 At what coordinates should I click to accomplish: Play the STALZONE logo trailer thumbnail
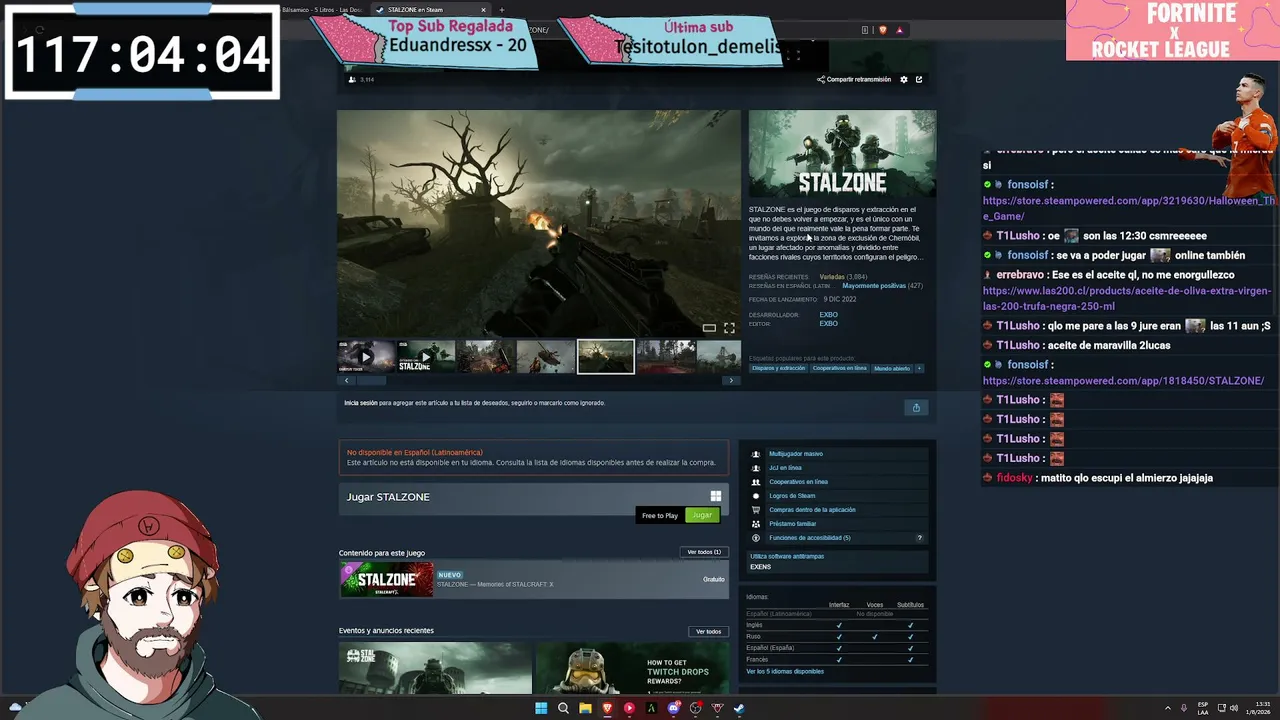point(426,356)
